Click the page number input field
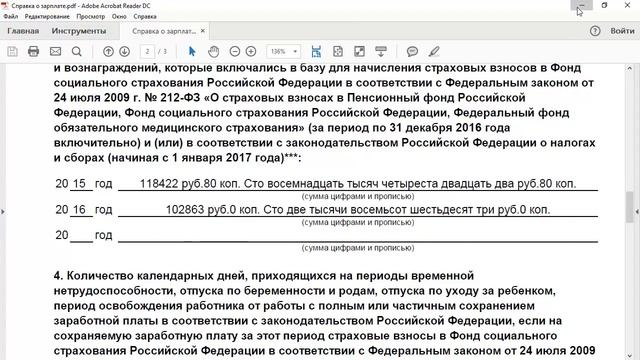The image size is (640, 360). 147,51
